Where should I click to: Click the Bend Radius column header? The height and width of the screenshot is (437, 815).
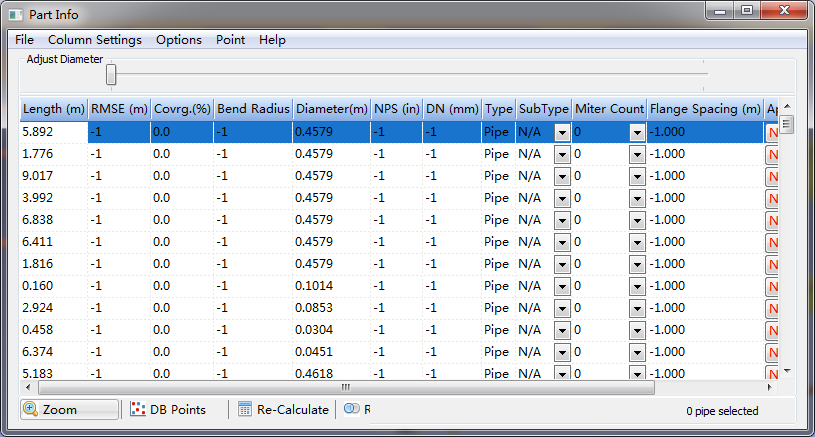click(x=253, y=109)
